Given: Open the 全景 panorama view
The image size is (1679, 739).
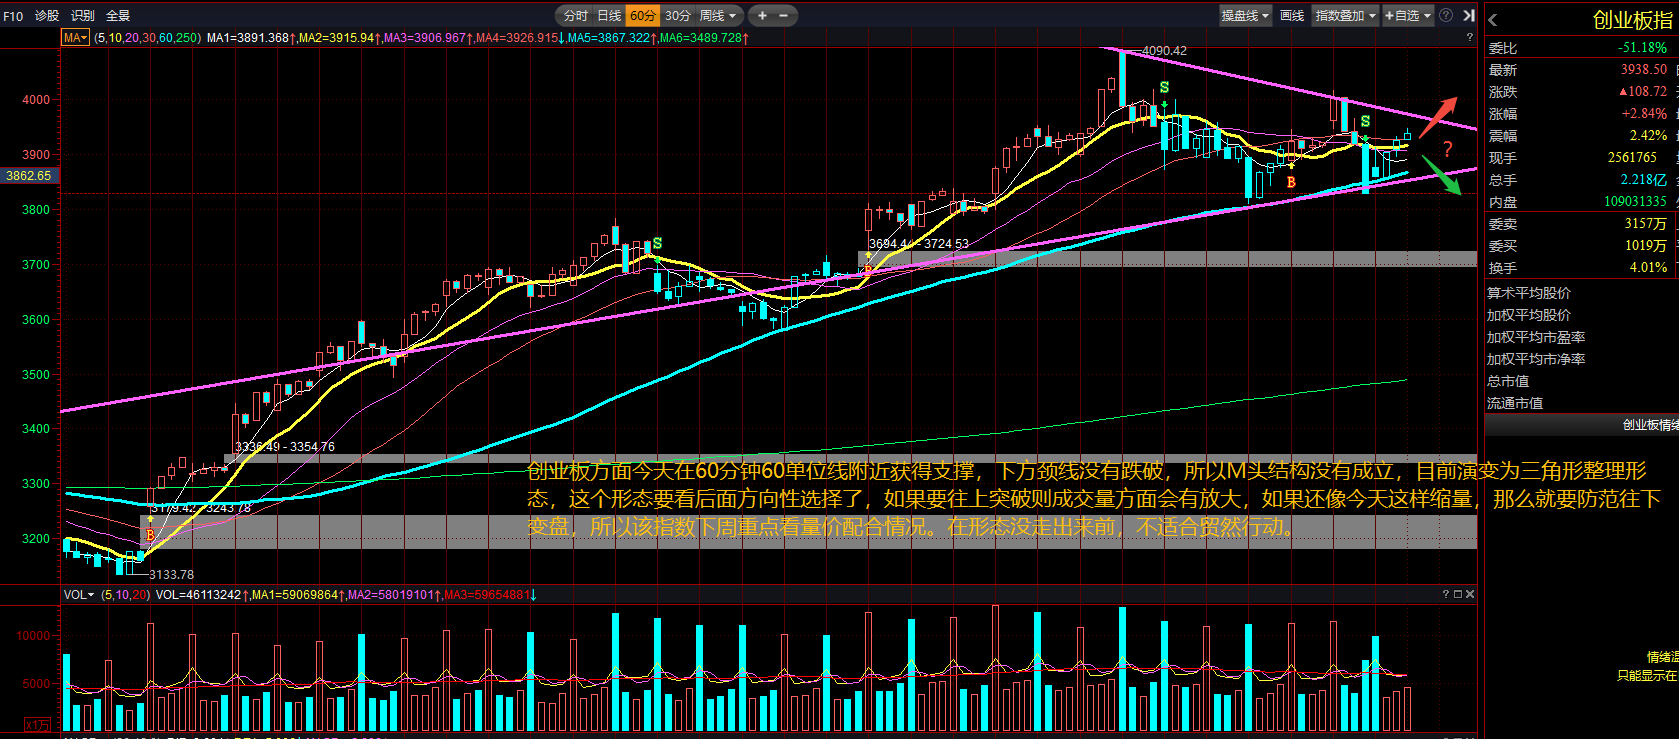Looking at the screenshot, I should pyautogui.click(x=118, y=16).
